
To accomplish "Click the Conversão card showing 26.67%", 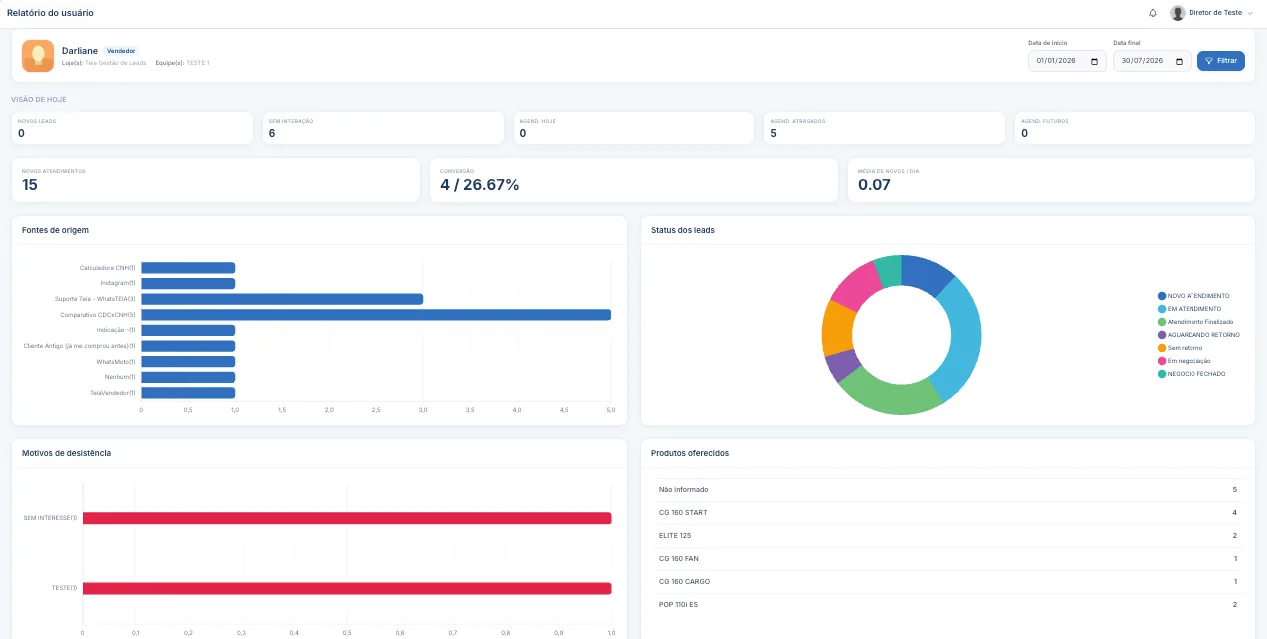I will (634, 180).
